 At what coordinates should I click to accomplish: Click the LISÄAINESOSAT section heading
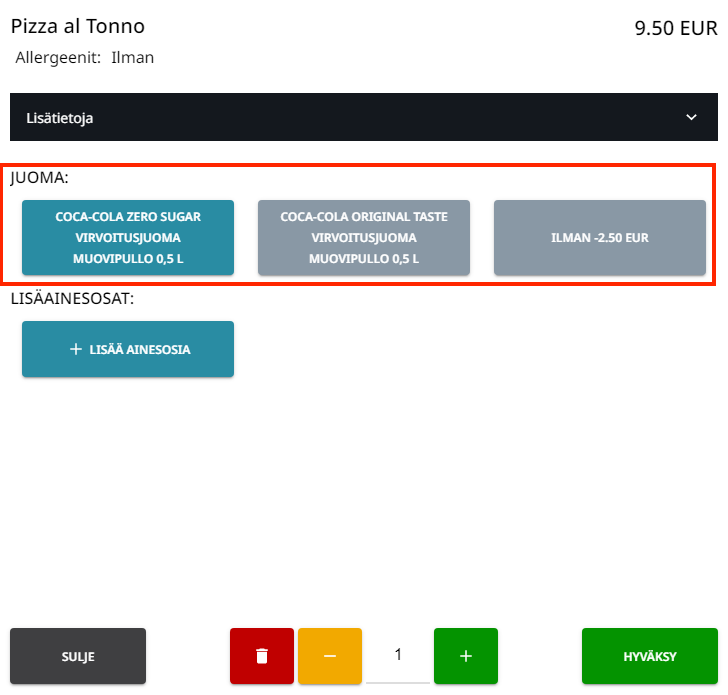pos(72,298)
